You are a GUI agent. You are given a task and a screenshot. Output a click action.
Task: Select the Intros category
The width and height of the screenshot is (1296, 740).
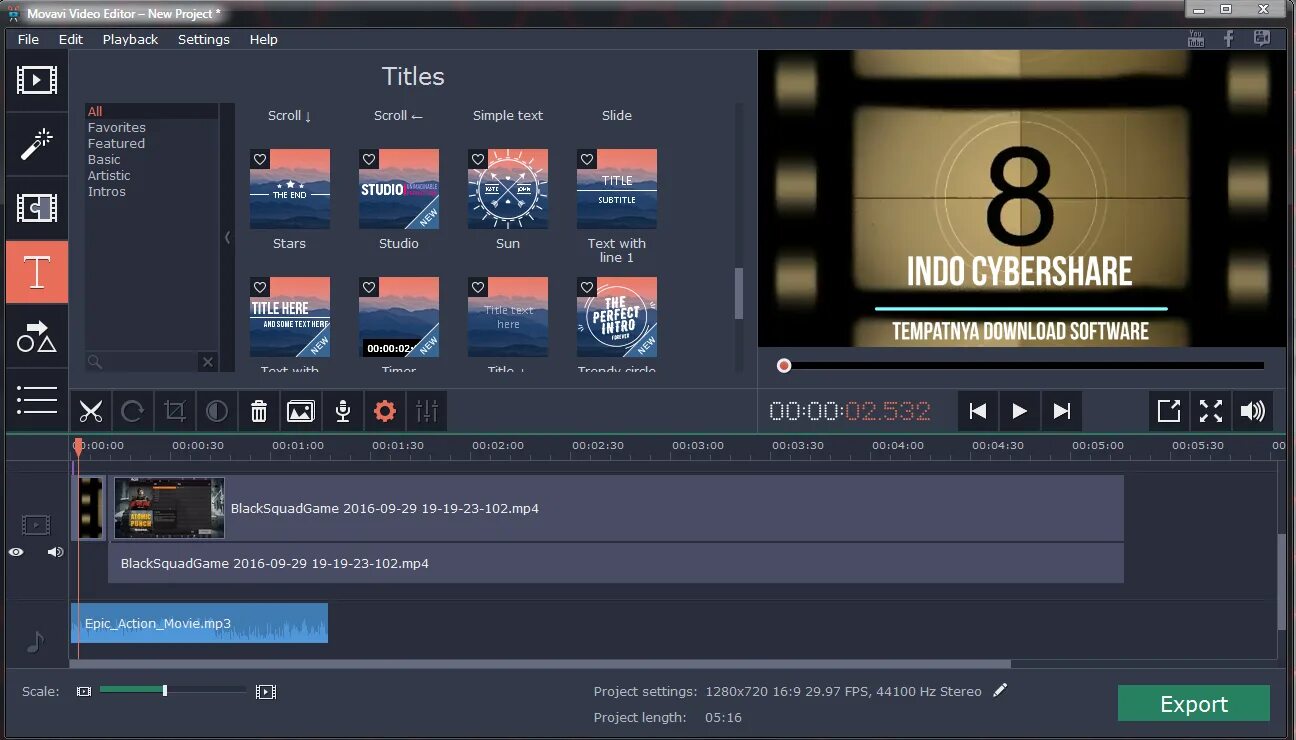coord(107,191)
